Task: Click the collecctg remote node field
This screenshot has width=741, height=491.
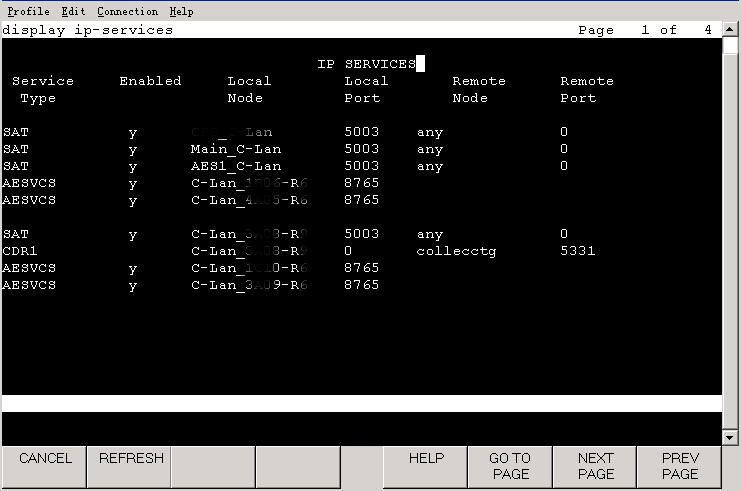Action: (456, 251)
